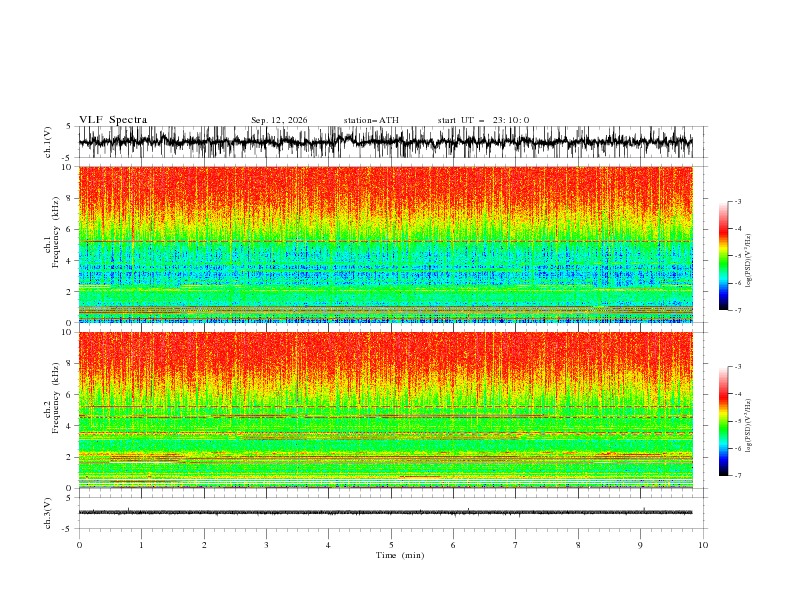Click the start UT 23:10:0 label
The height and width of the screenshot is (612, 792).
pyautogui.click(x=483, y=120)
